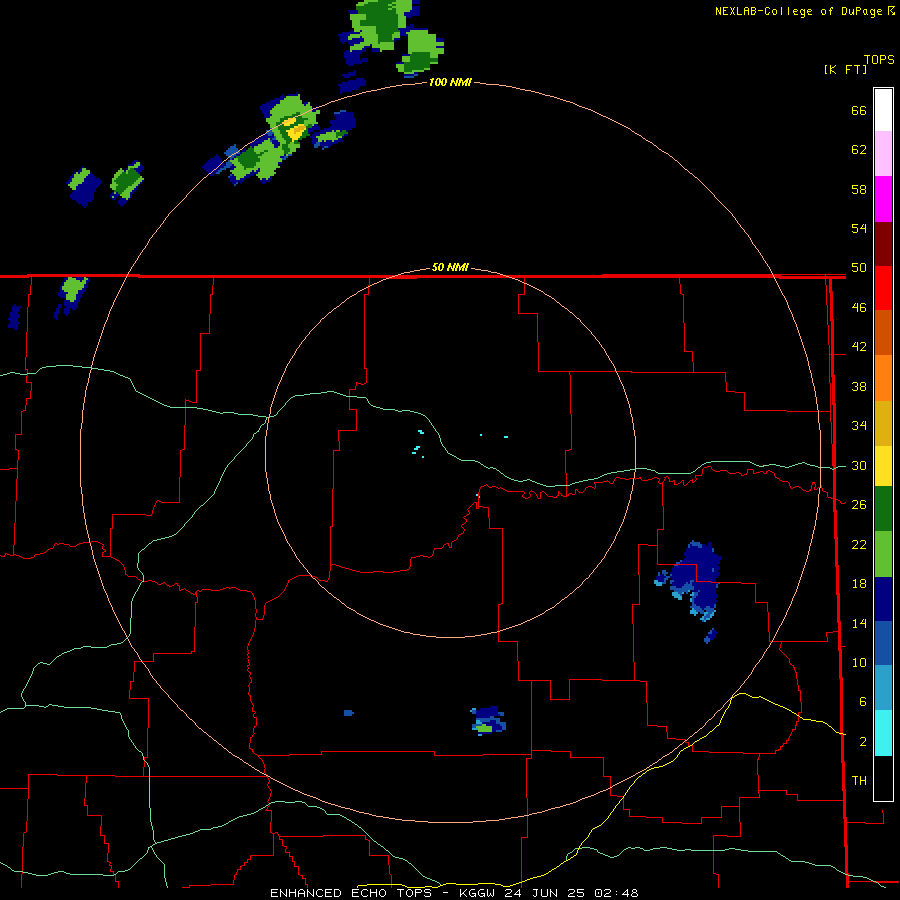Click the dark orange legend swatch
This screenshot has height=900, width=900.
[x=883, y=333]
